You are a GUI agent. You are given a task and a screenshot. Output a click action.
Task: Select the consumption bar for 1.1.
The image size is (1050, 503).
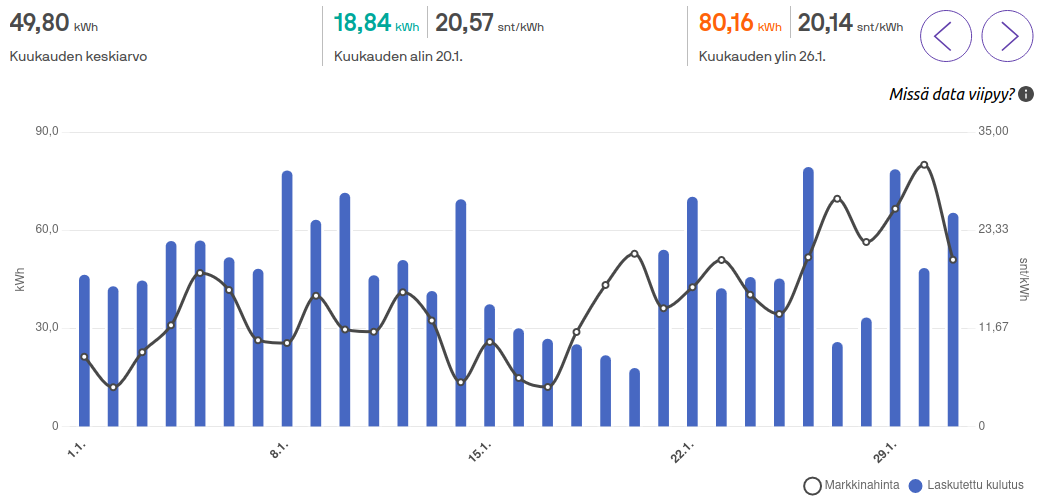tap(84, 351)
